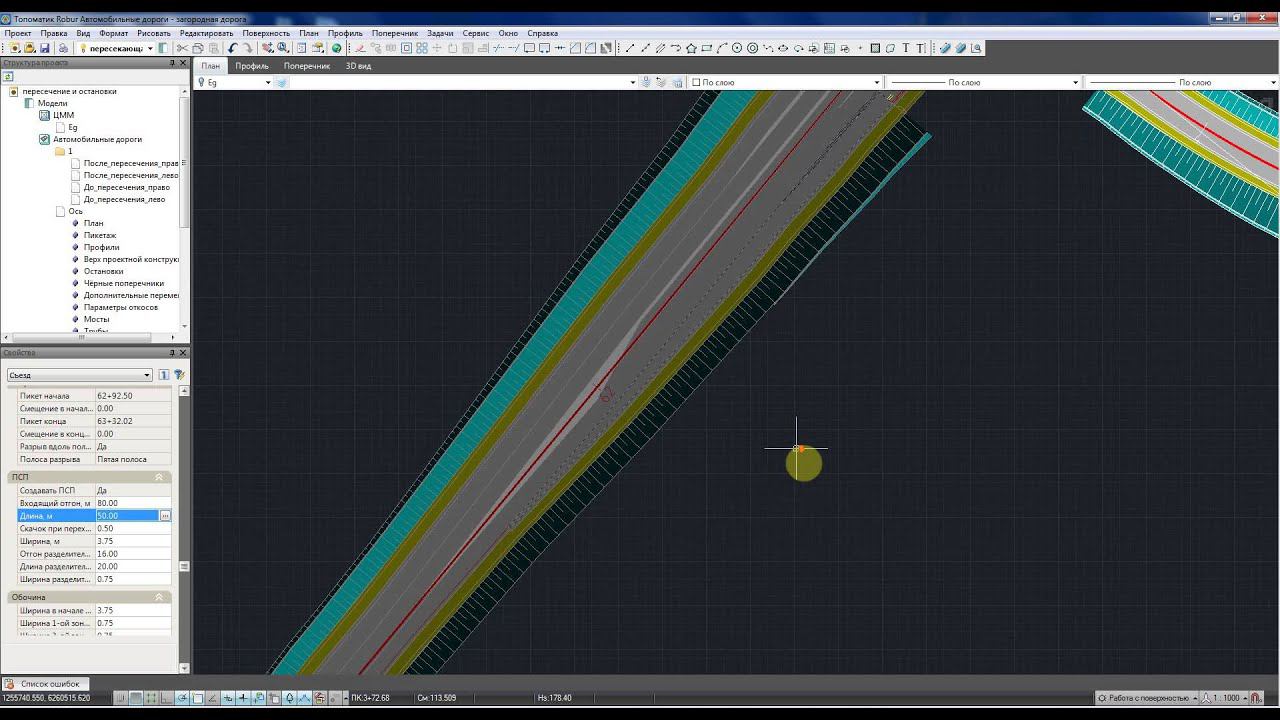Close the properties (Свойства) panel
The width and height of the screenshot is (1280, 720).
183,353
